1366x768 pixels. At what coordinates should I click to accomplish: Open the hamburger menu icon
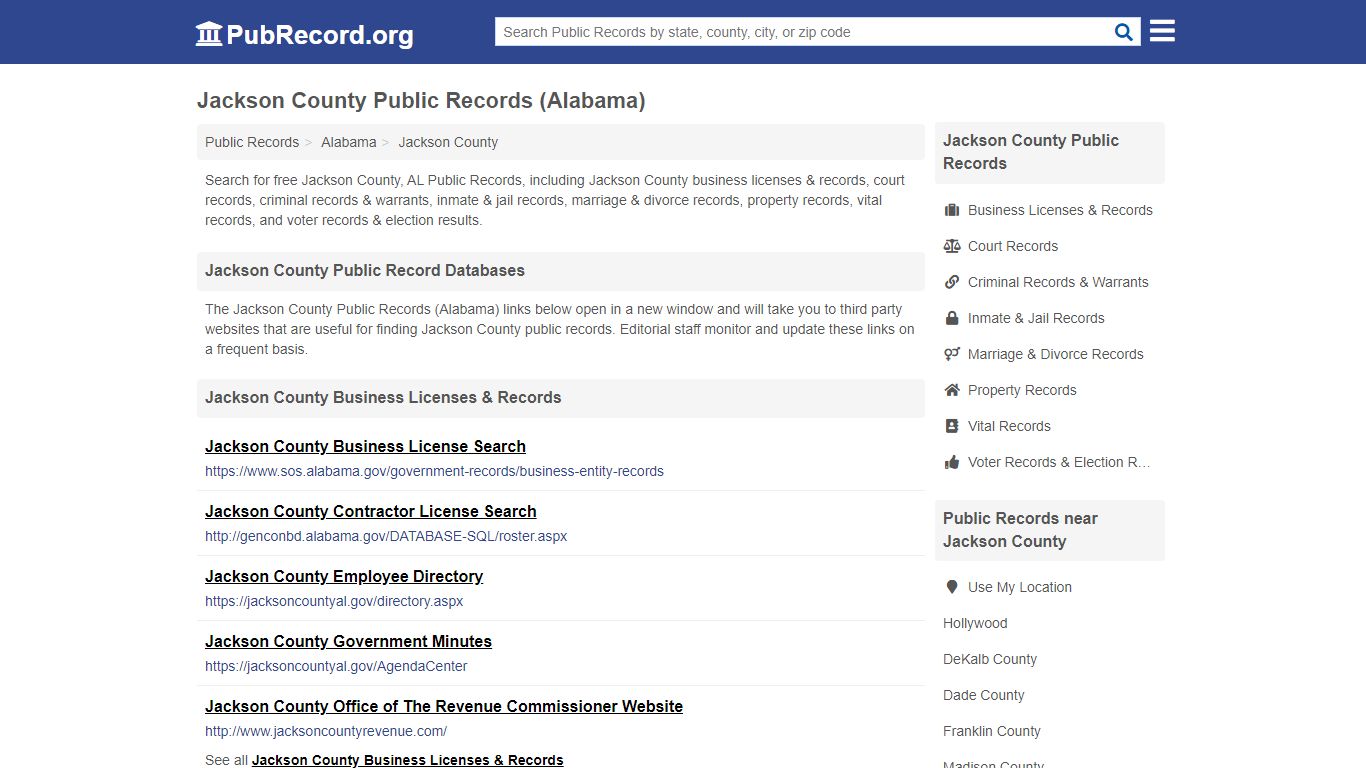(x=1162, y=31)
